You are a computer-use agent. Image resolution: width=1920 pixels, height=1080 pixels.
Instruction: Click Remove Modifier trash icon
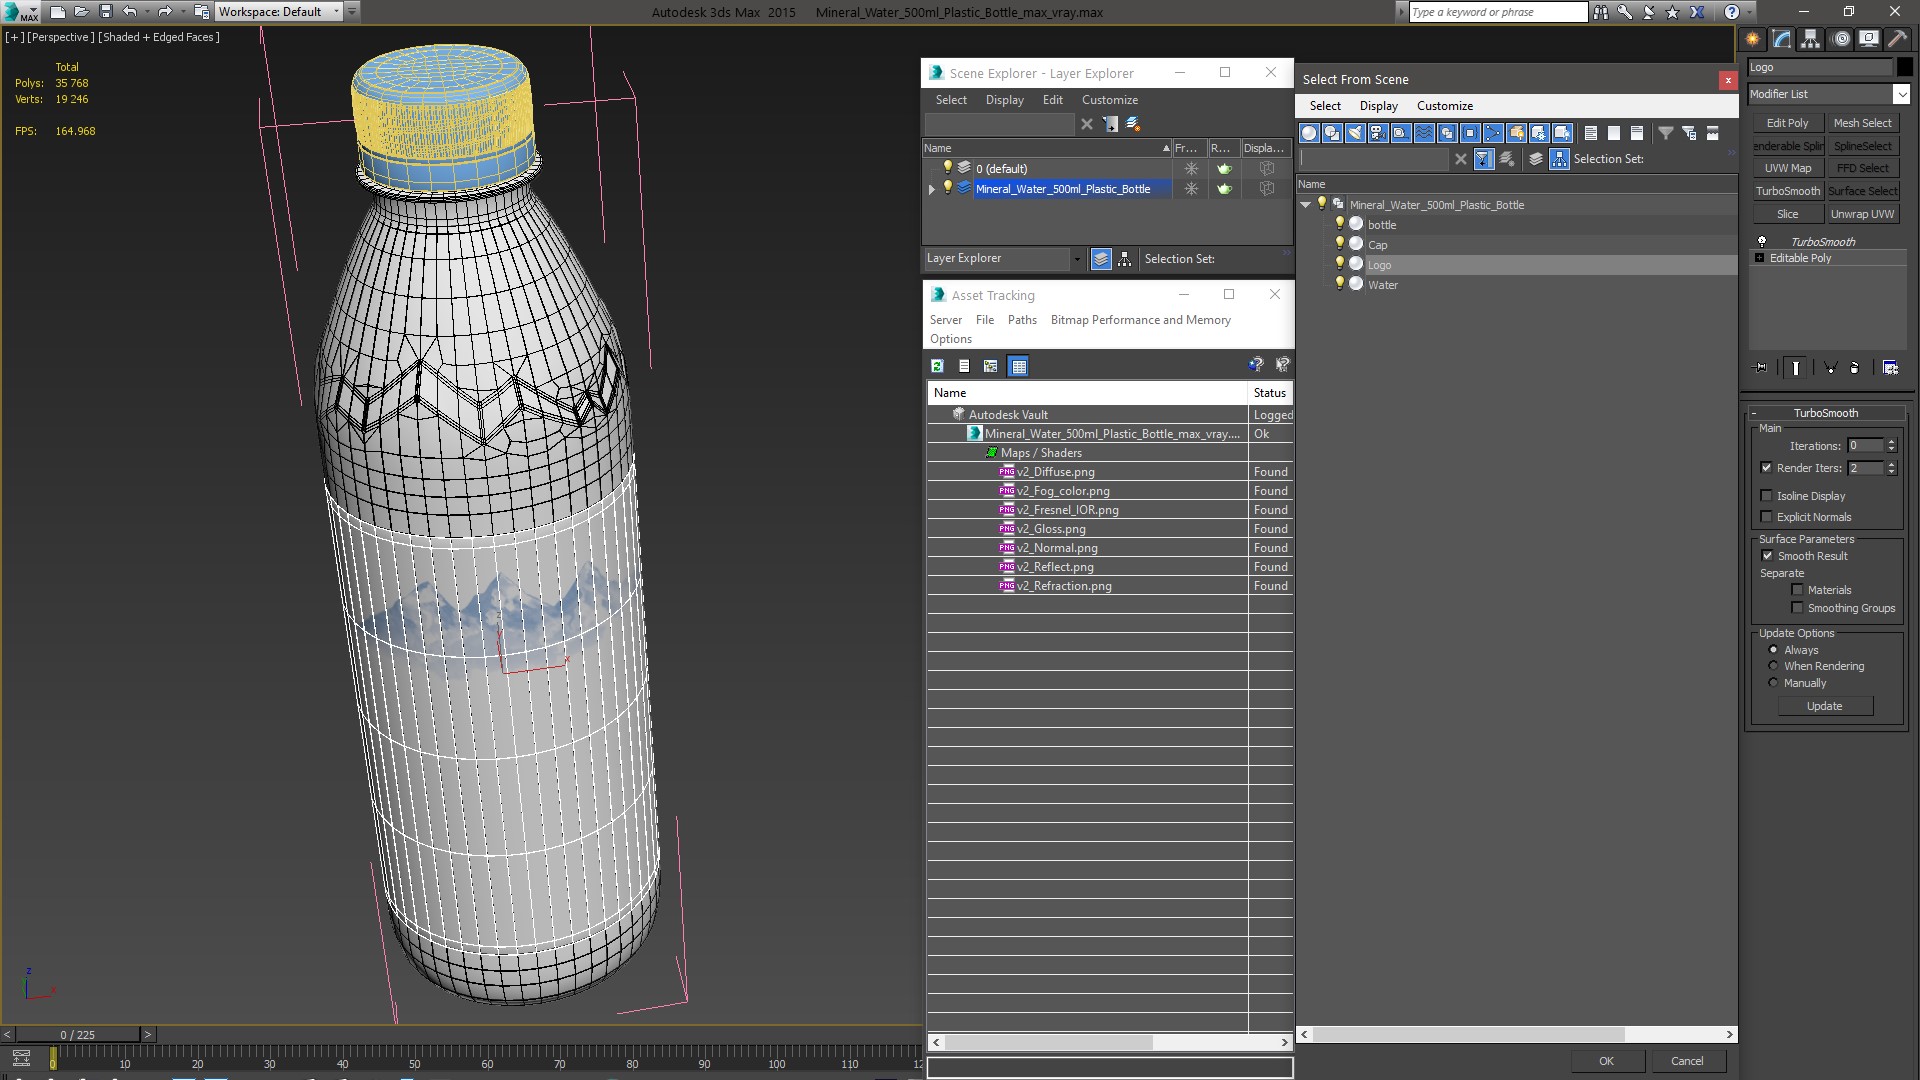point(1854,368)
